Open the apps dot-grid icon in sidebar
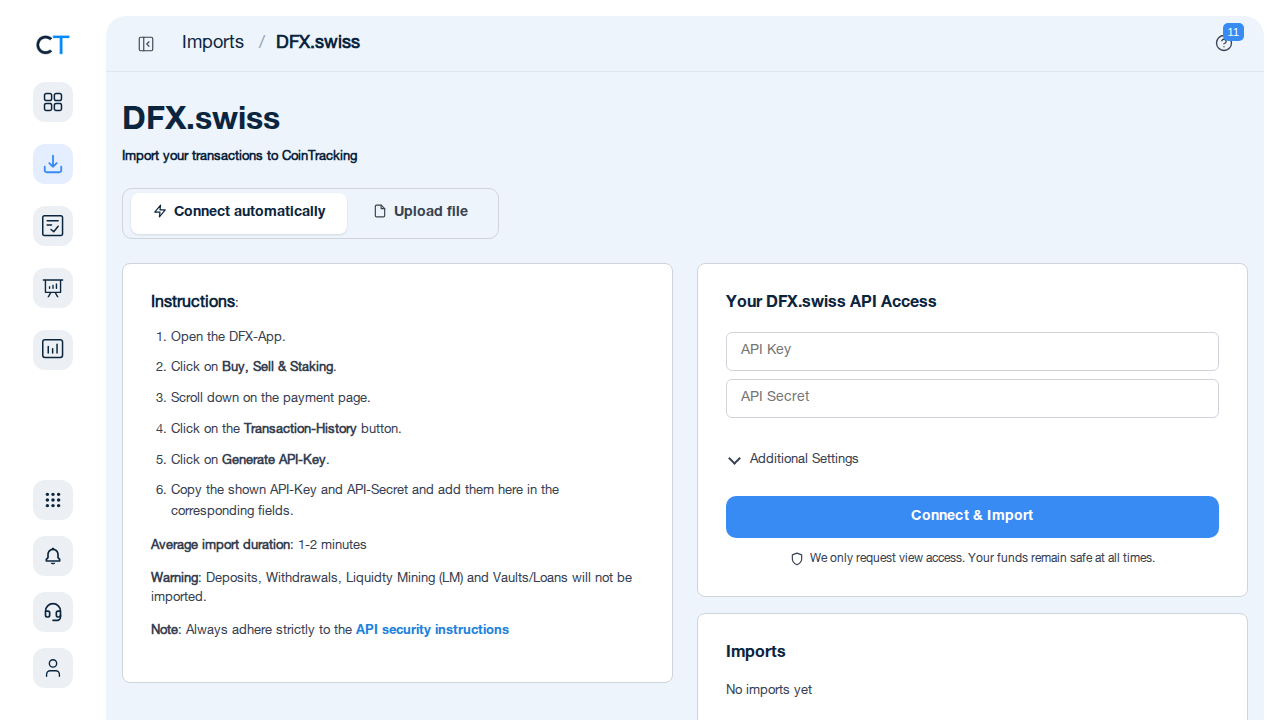This screenshot has width=1280, height=720. (x=53, y=500)
